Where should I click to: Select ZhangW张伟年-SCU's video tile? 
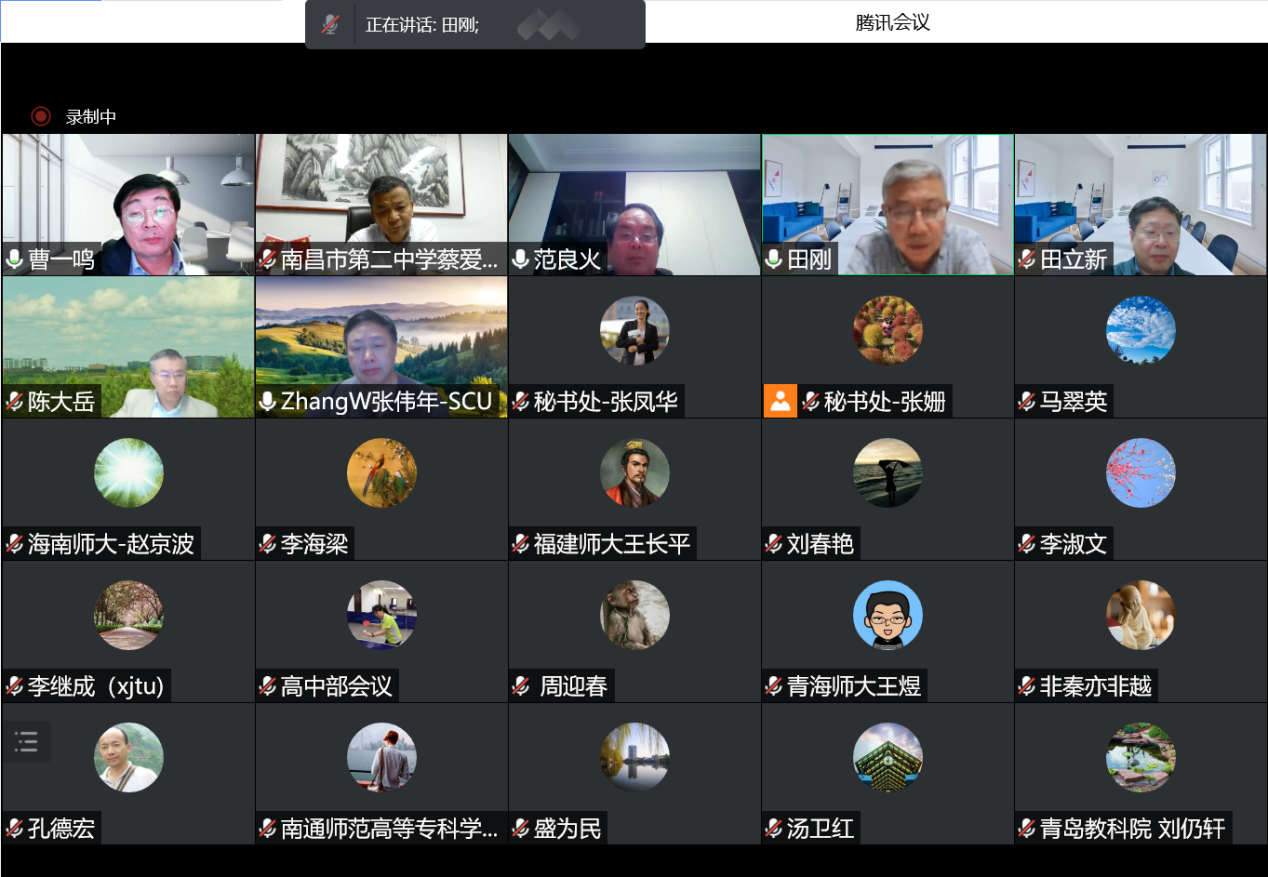coord(381,347)
